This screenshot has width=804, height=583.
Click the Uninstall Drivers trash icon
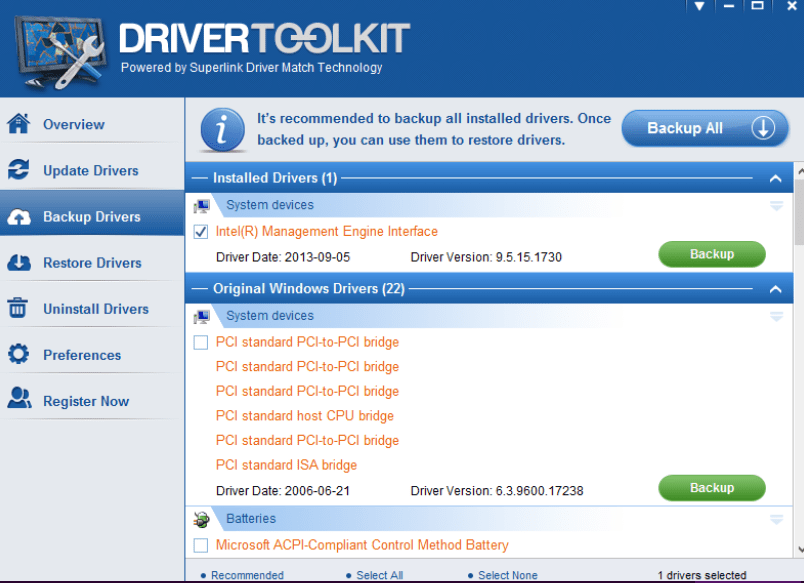19,309
